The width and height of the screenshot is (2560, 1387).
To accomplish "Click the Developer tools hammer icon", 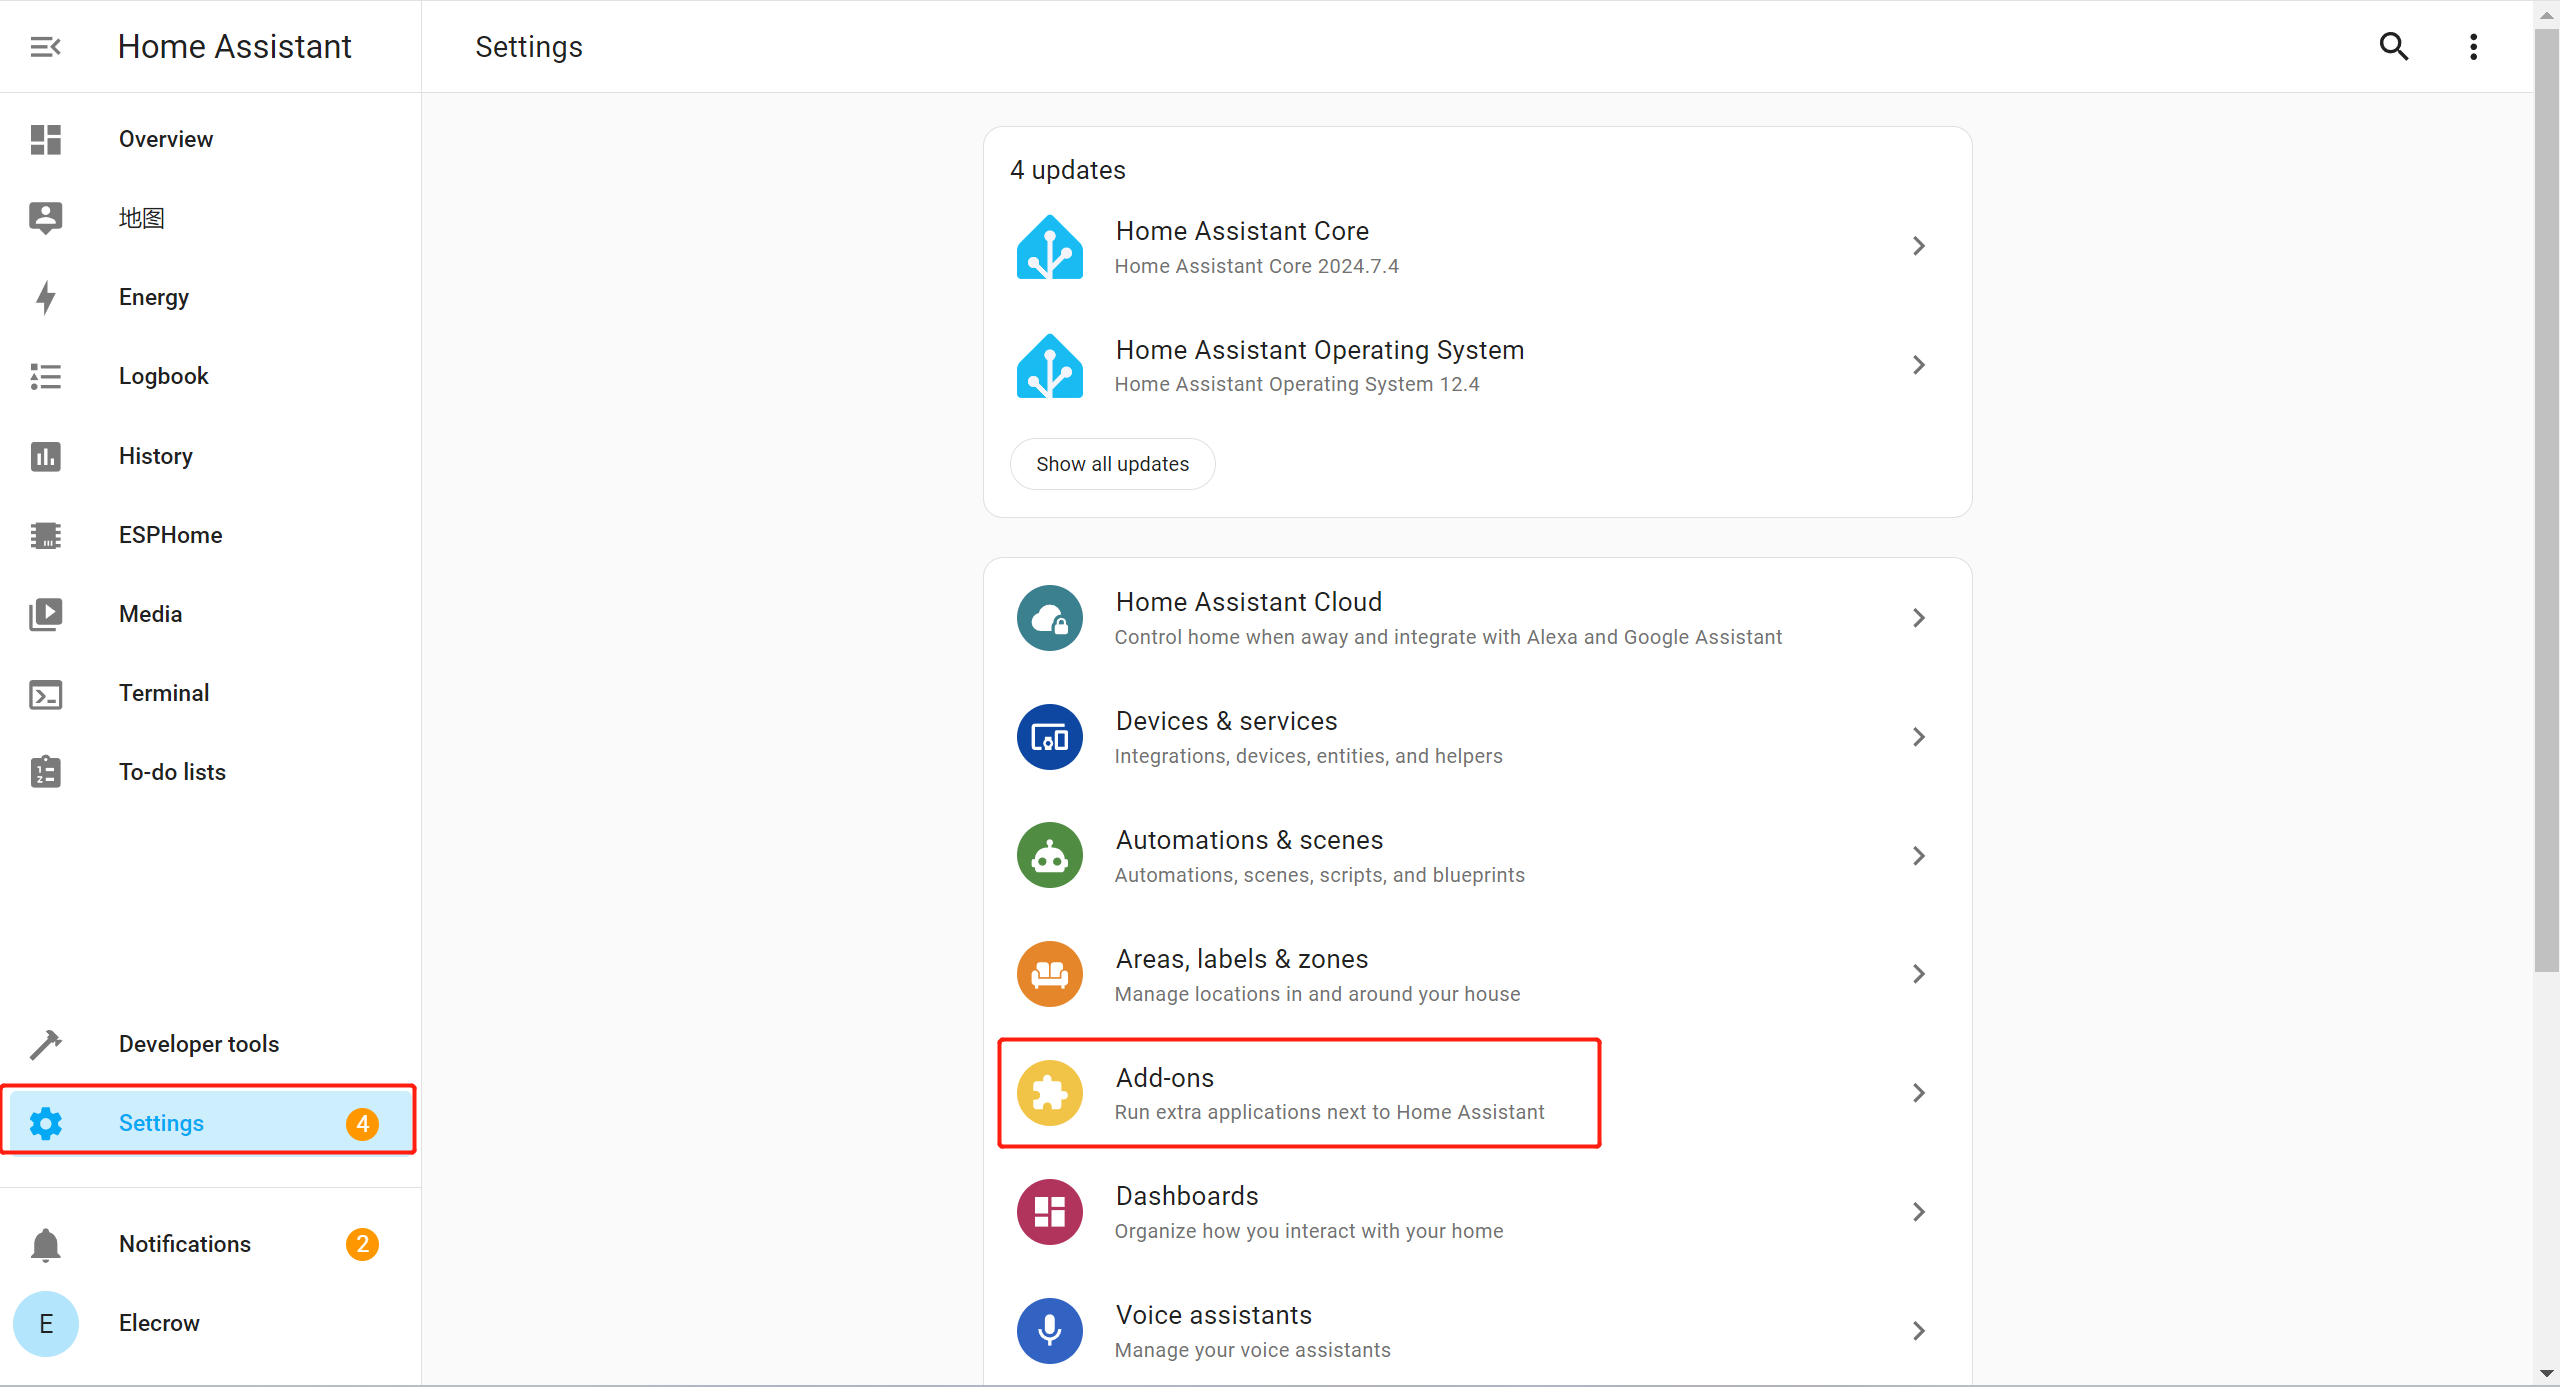I will coord(45,1044).
